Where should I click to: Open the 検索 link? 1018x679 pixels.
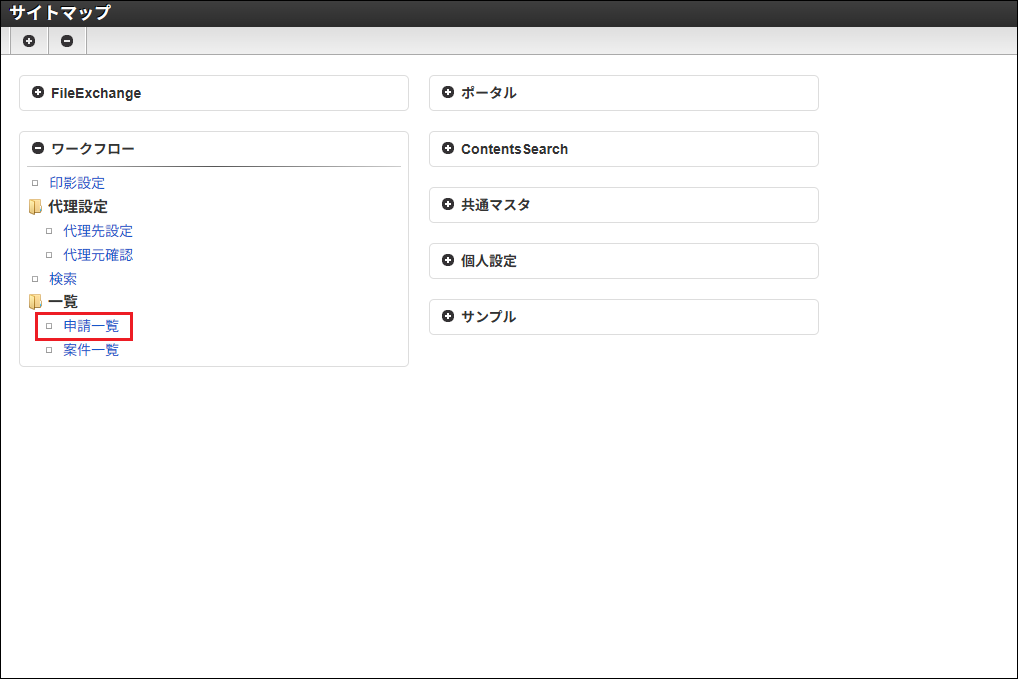click(63, 279)
